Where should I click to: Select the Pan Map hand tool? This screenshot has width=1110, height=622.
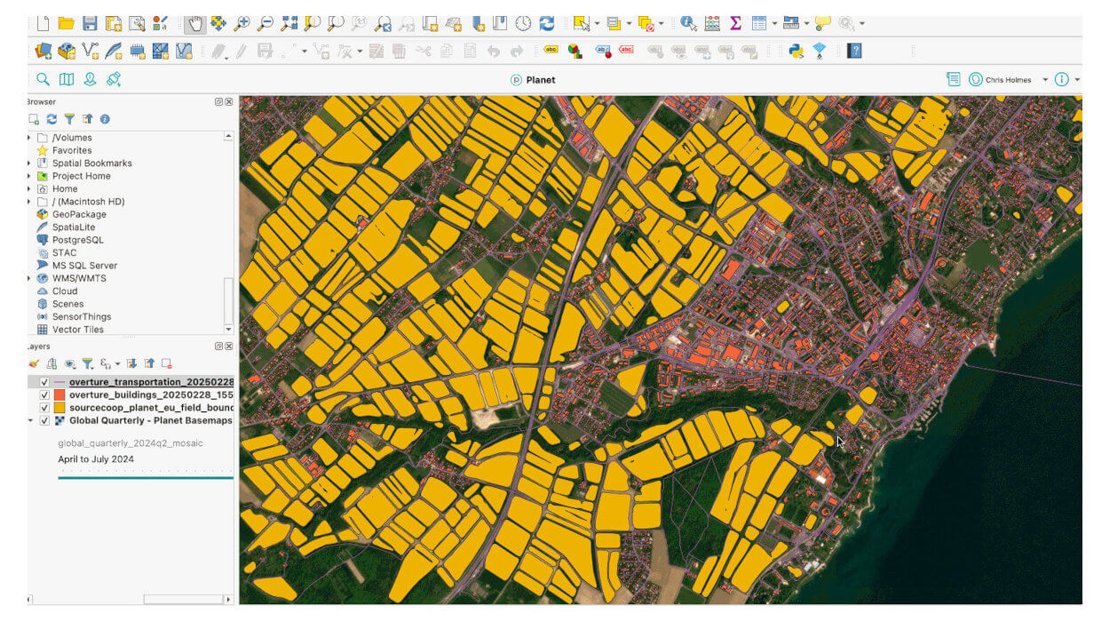click(195, 23)
